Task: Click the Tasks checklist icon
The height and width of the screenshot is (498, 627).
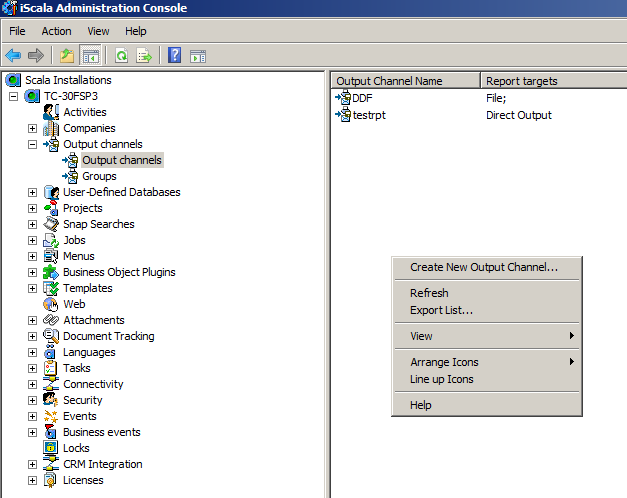Action: [51, 368]
